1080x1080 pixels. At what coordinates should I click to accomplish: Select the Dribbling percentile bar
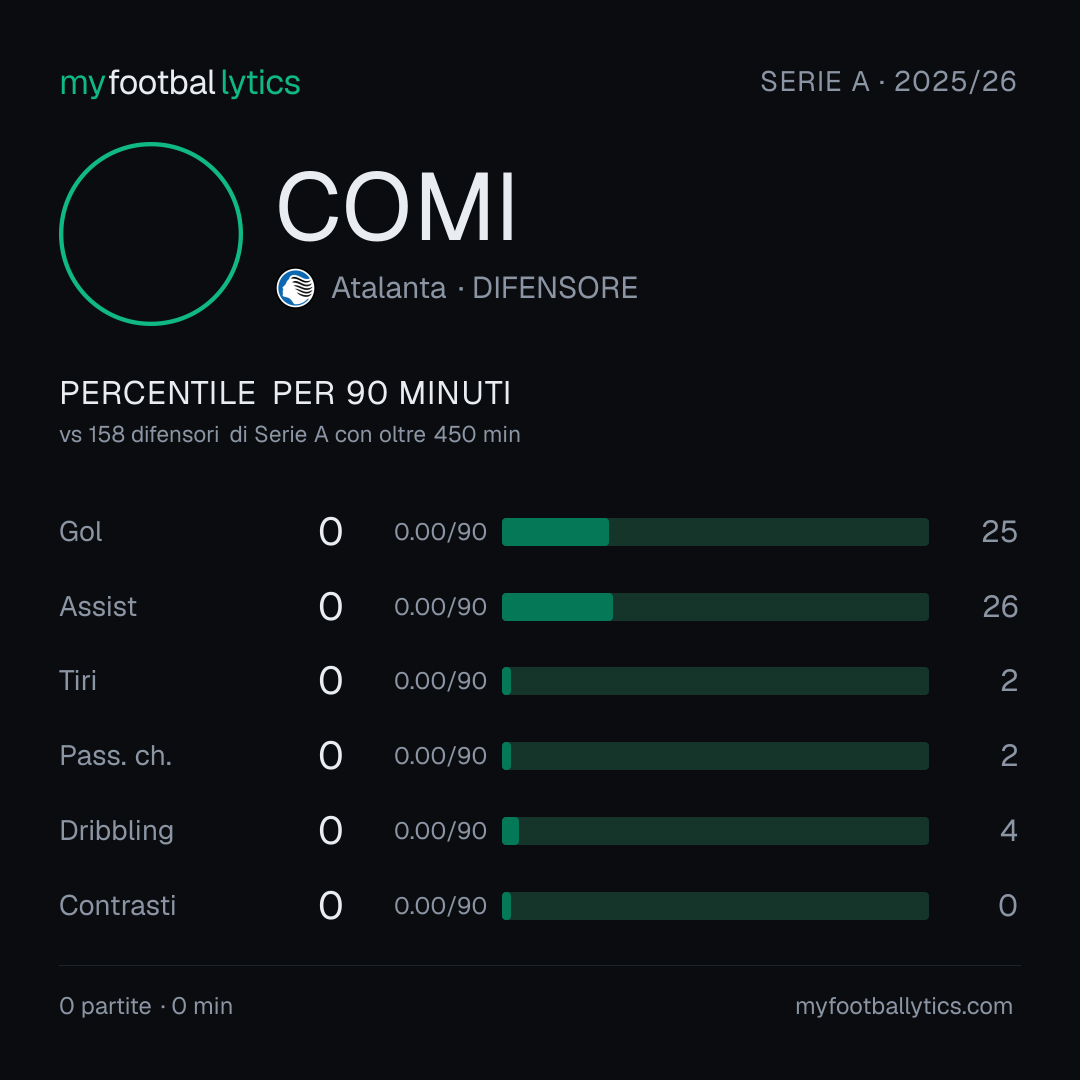pos(715,831)
